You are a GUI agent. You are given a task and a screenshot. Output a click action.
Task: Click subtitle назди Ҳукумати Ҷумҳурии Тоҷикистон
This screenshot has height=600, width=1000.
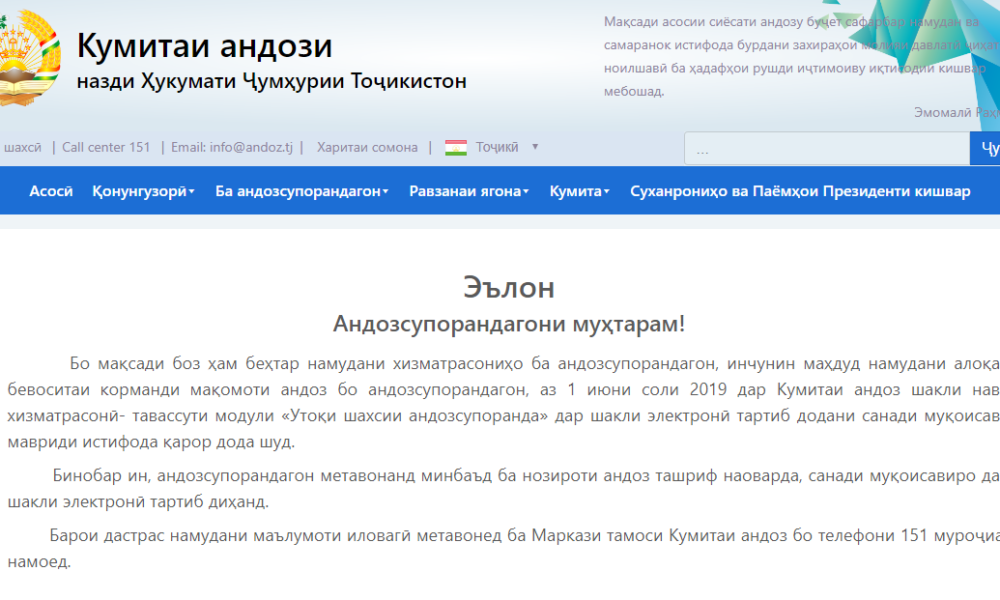pos(272,81)
